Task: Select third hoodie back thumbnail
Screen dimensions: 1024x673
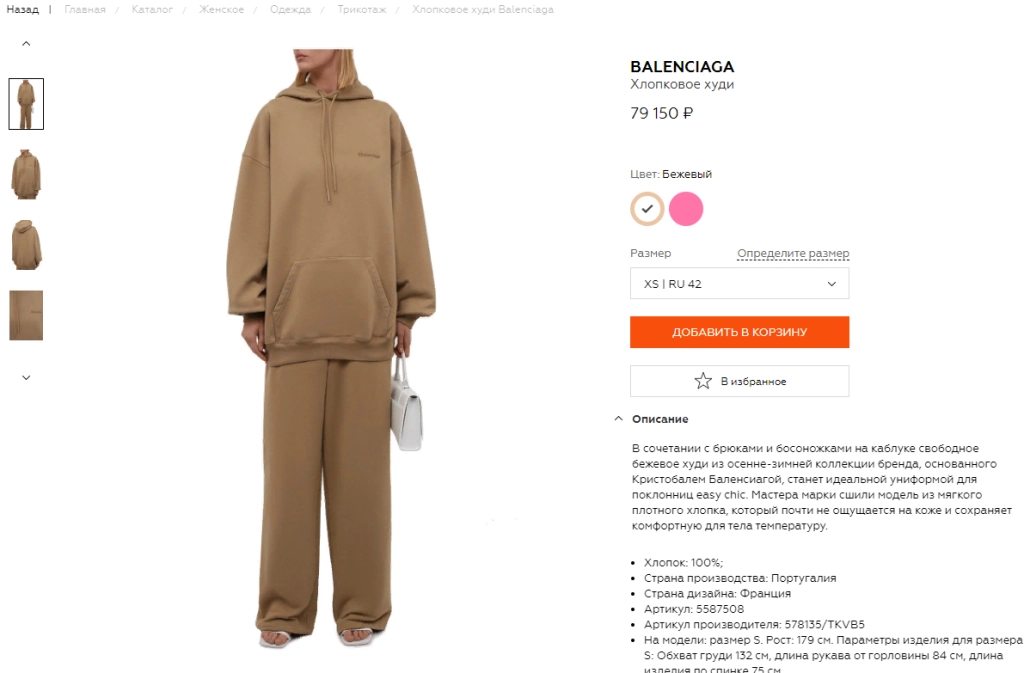Action: (26, 245)
